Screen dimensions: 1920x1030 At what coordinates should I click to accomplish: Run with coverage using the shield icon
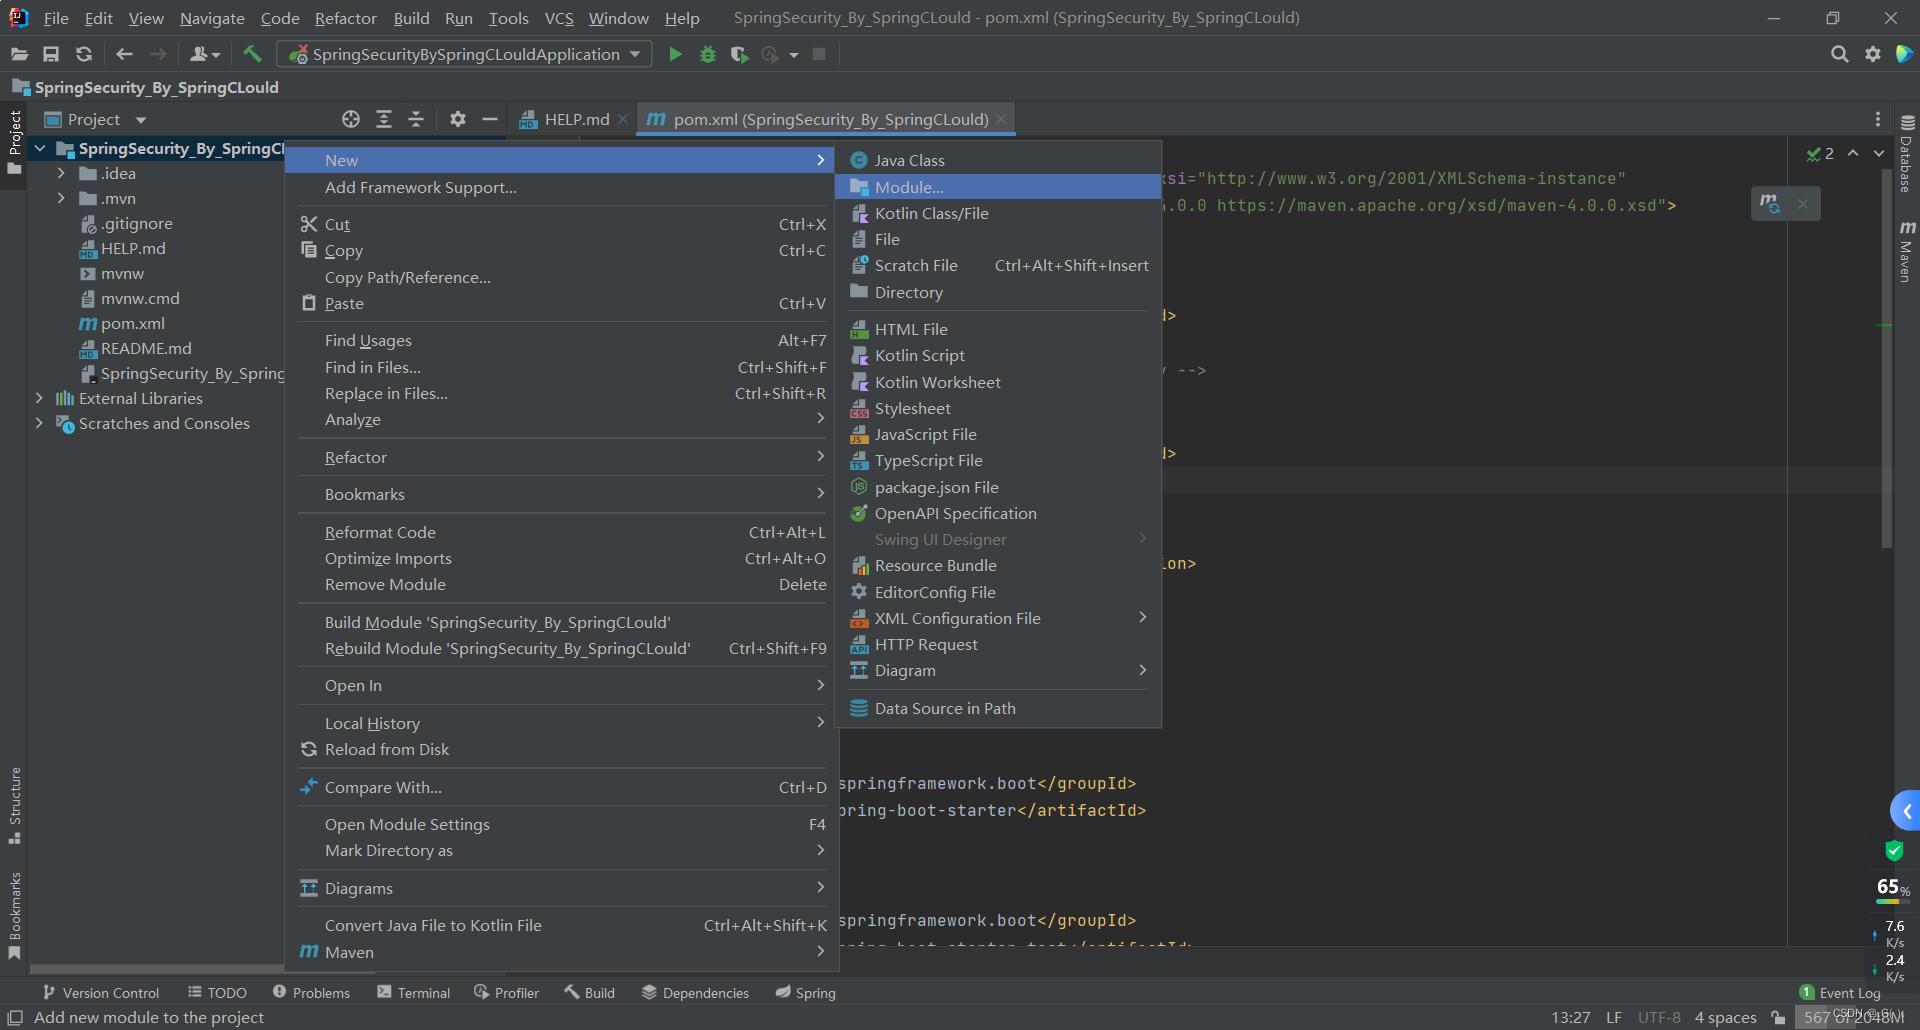coord(739,54)
